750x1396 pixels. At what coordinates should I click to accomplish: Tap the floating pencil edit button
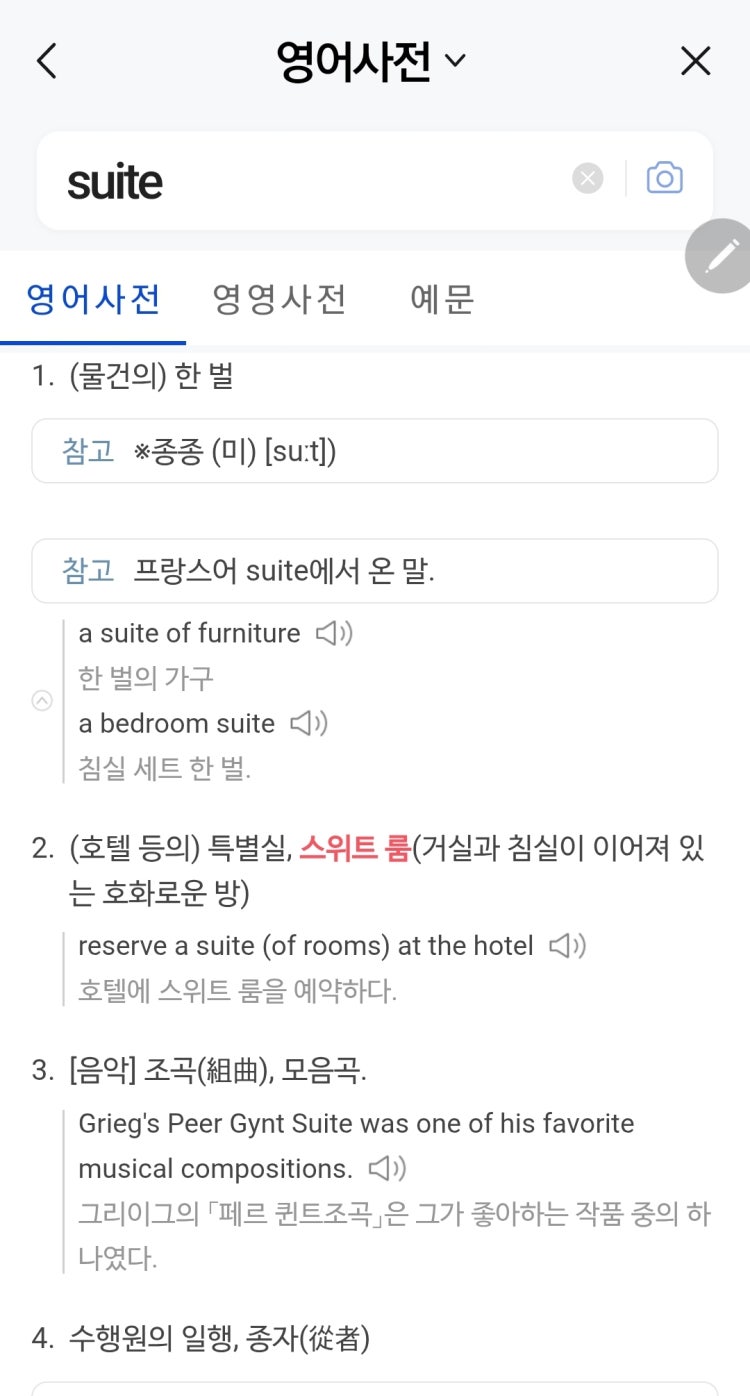point(720,256)
